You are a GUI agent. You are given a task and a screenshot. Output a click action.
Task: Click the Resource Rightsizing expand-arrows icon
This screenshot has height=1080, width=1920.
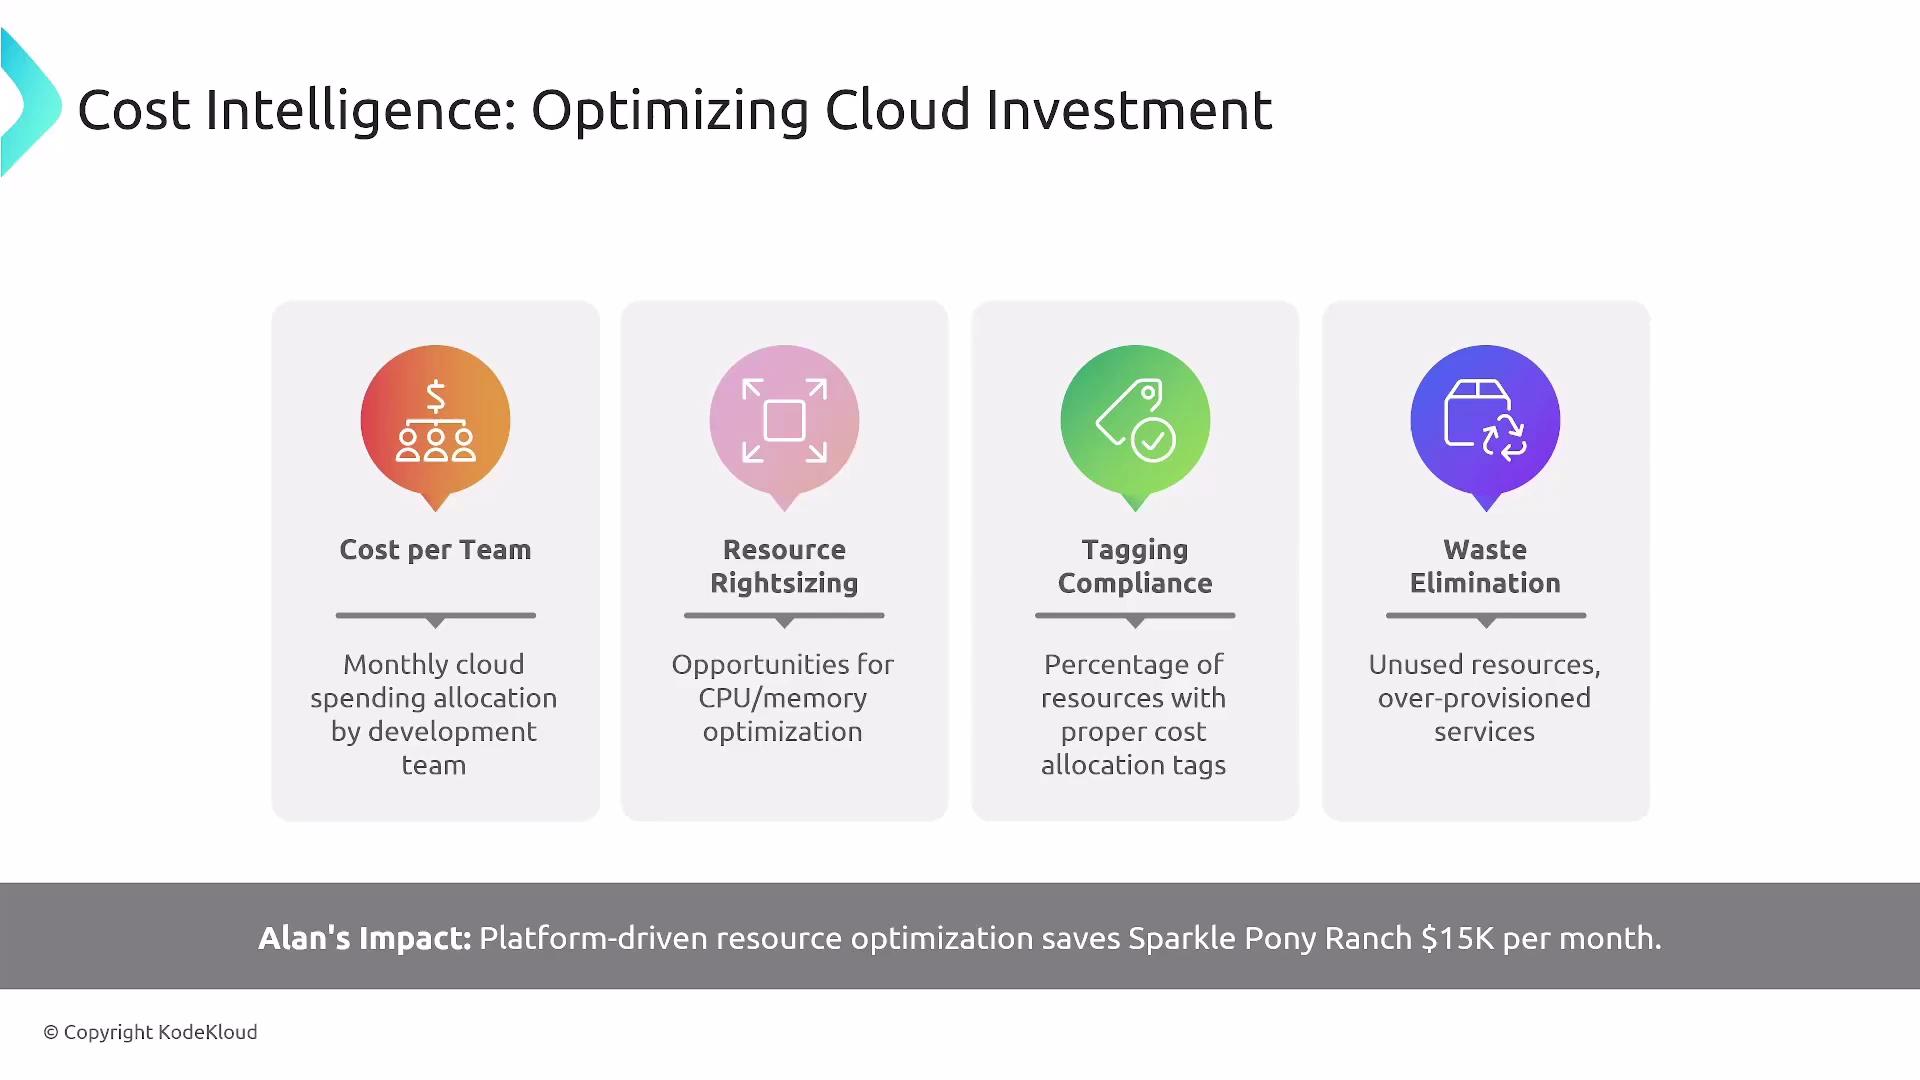(x=784, y=421)
